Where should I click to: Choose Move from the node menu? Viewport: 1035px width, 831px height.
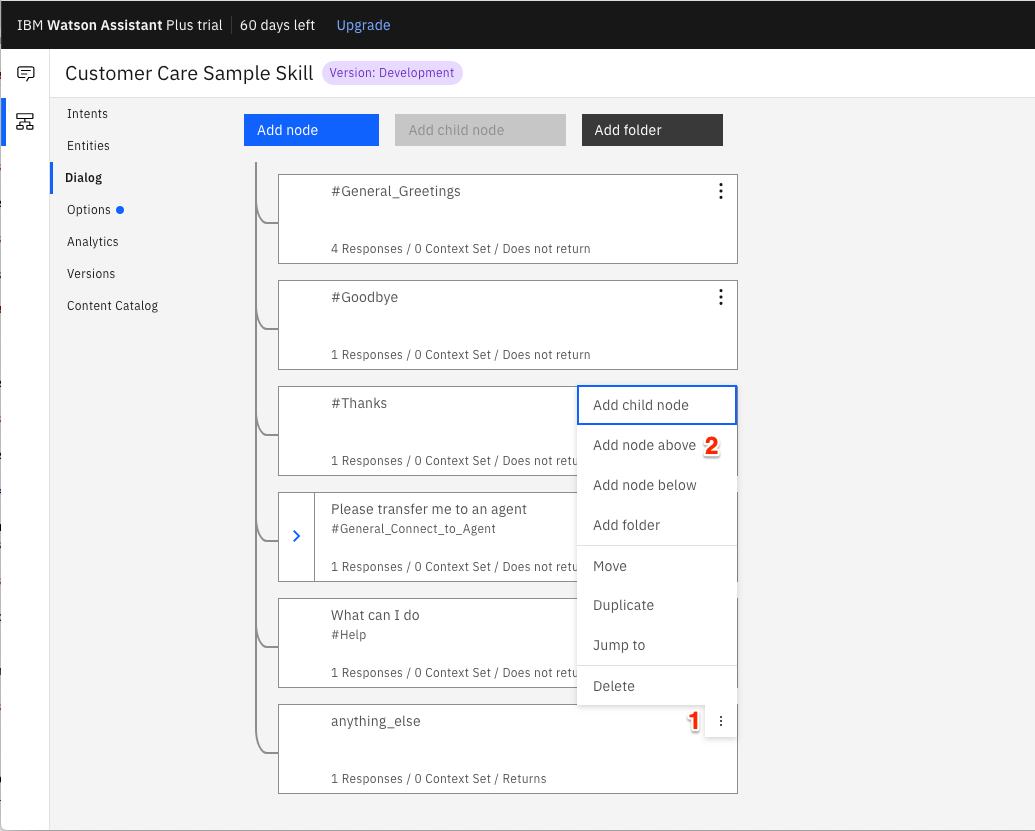coord(657,566)
